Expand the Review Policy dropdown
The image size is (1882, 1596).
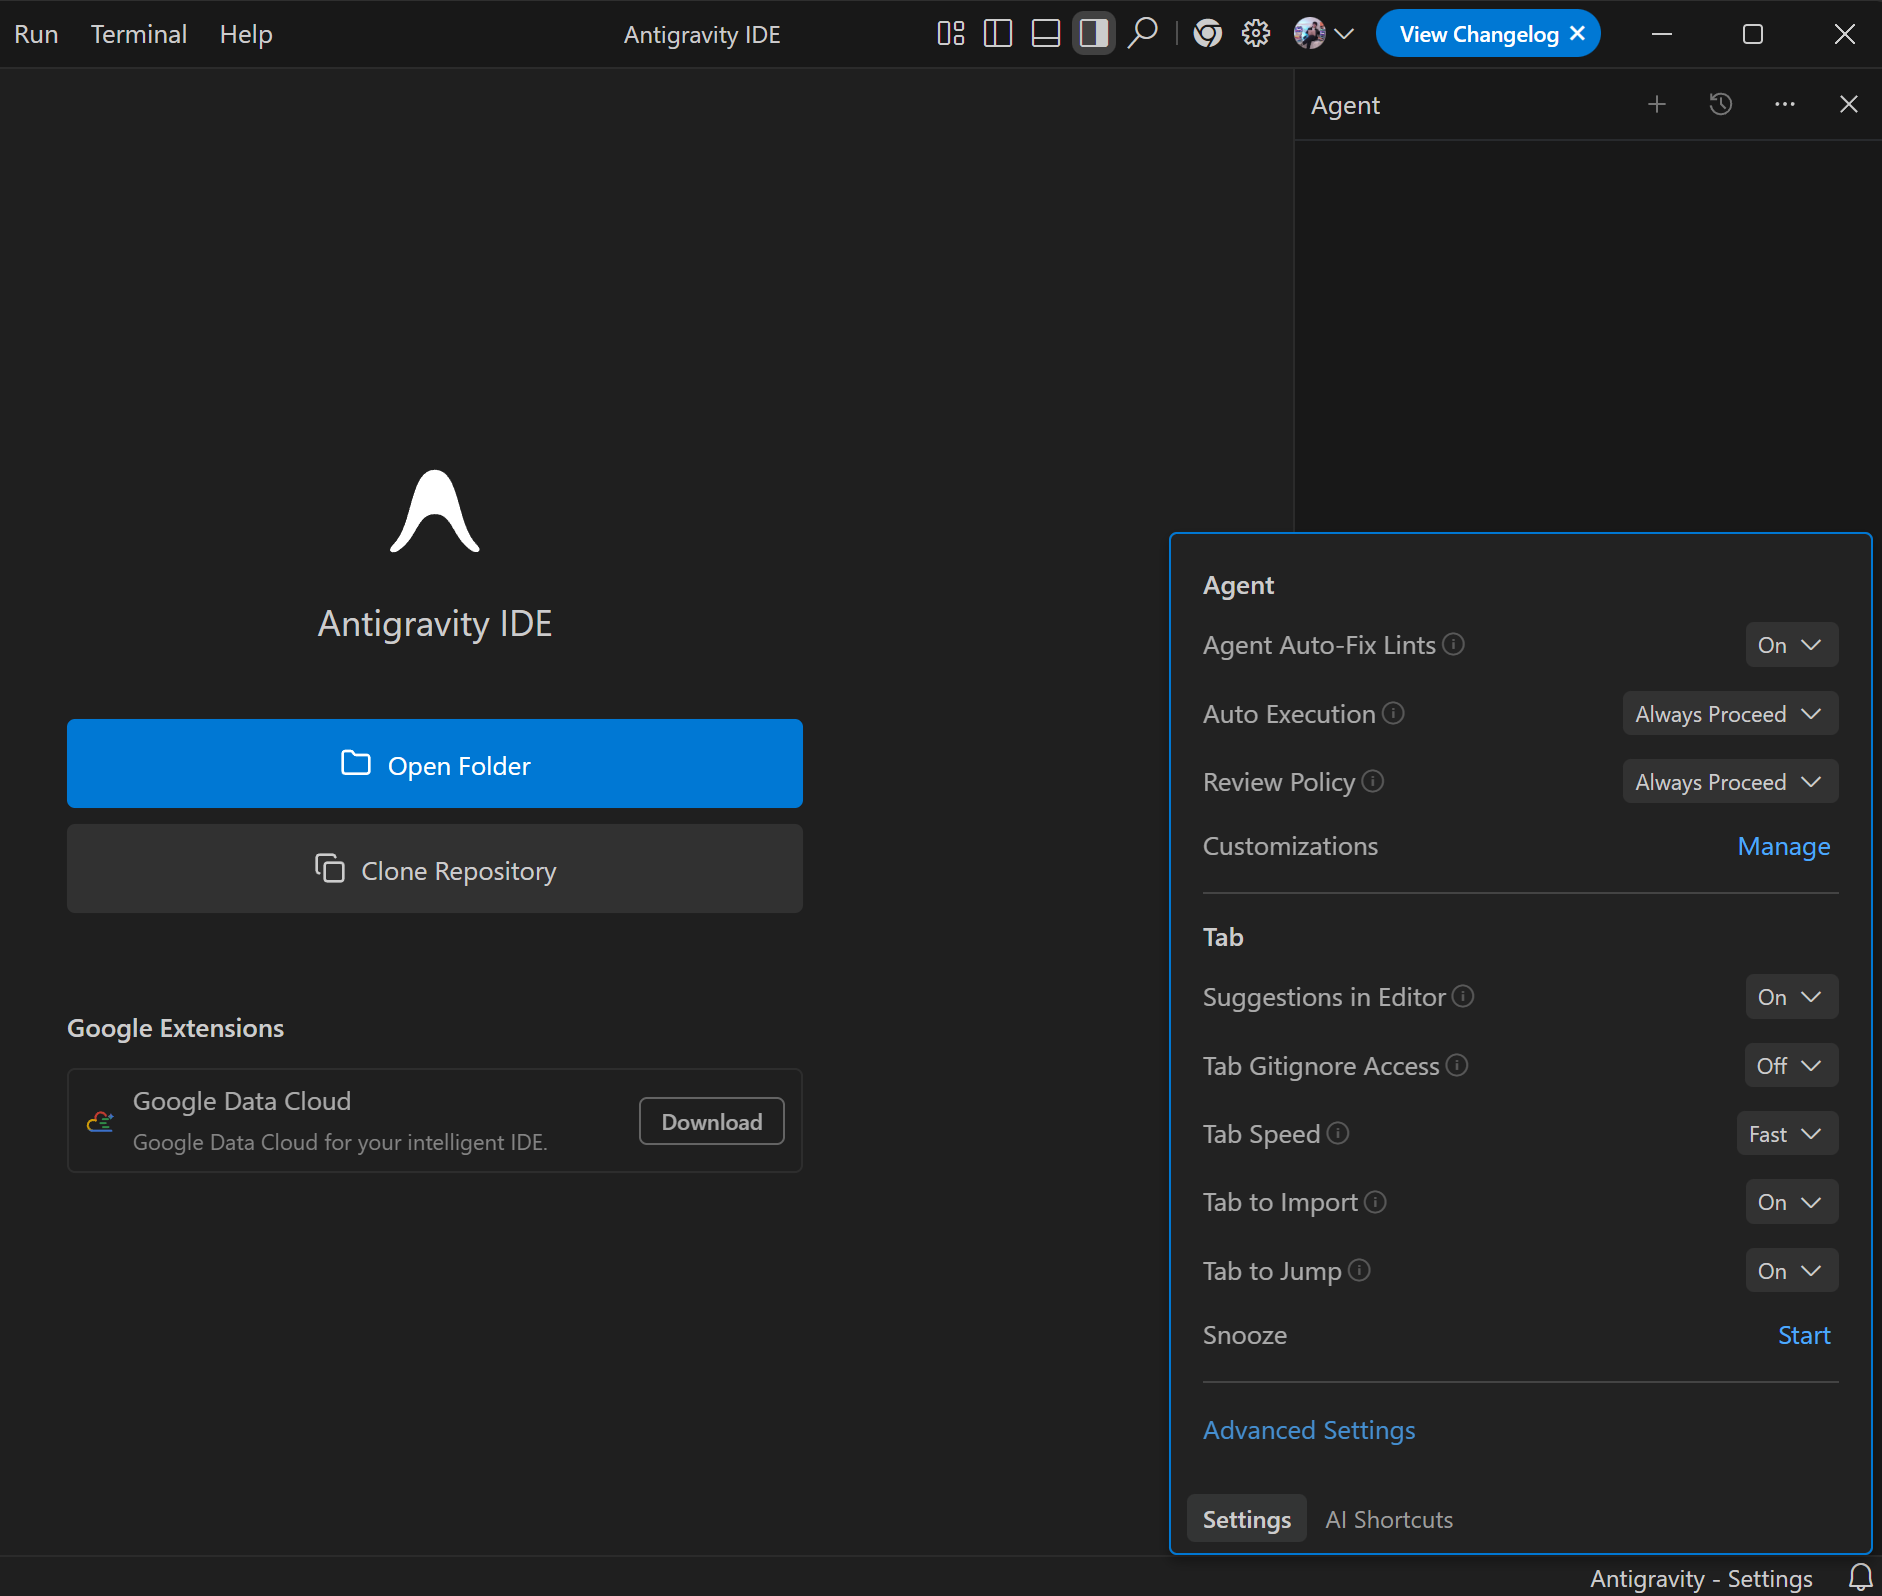pos(1730,782)
